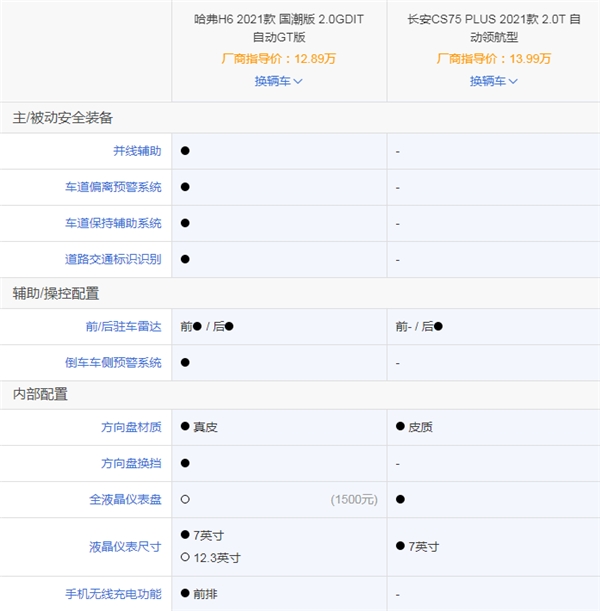The image size is (600, 611).
Task: Click the 内部配置 section header
Action: click(x=41, y=394)
